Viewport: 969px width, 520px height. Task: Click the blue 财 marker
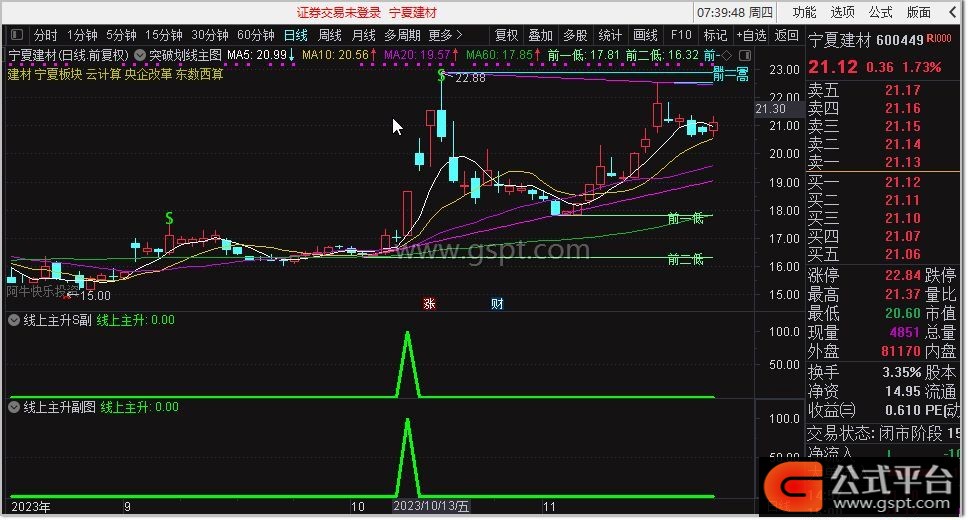tap(497, 304)
